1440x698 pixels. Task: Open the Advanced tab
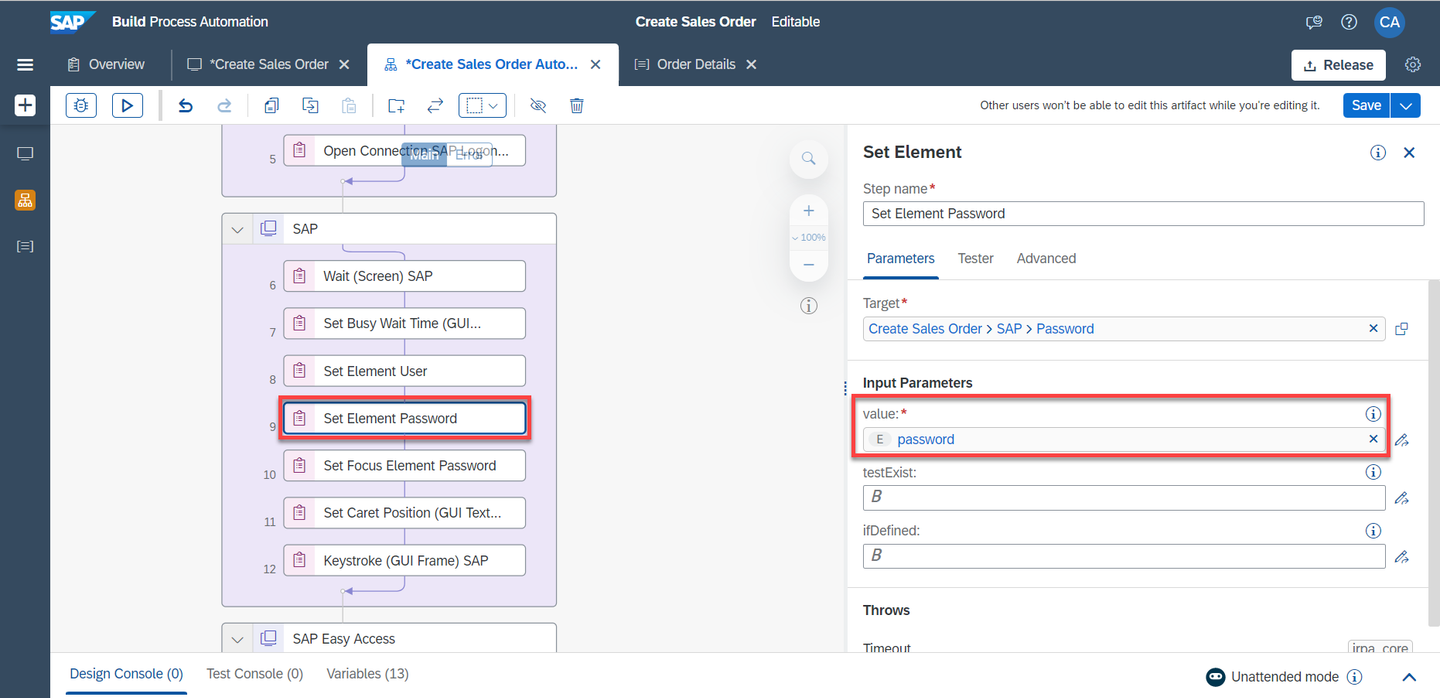point(1046,258)
